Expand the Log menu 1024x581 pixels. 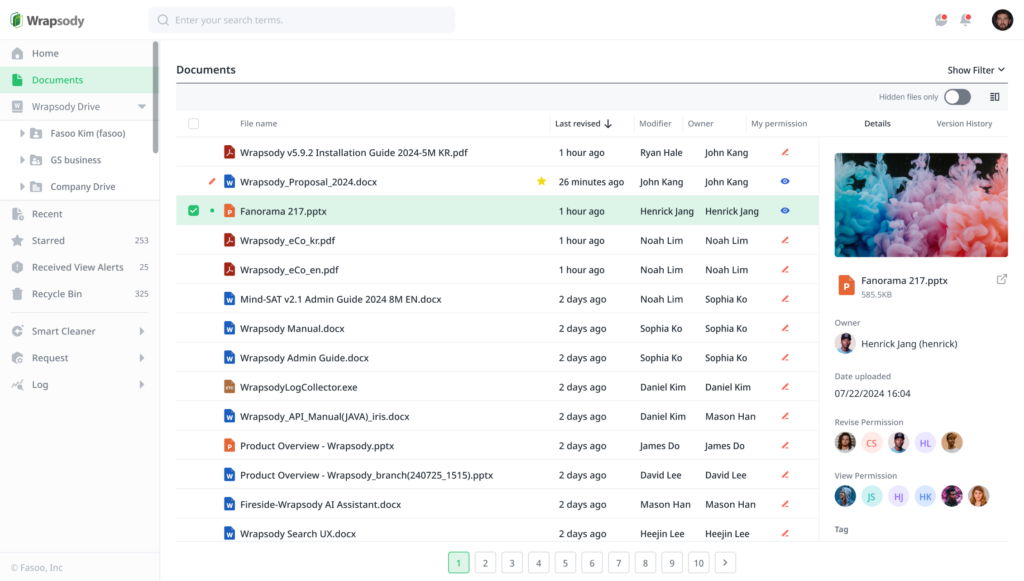point(142,385)
